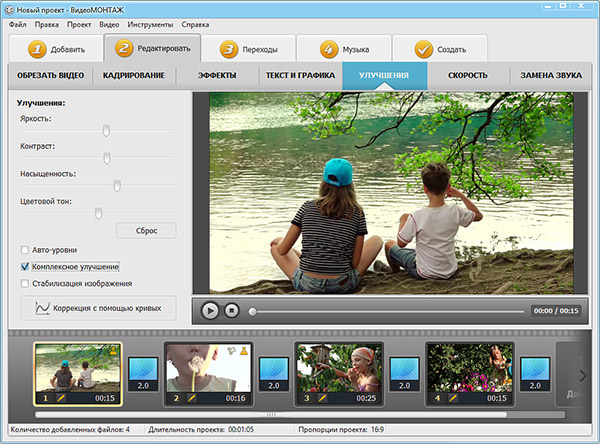Go to the Создать step tab

pos(440,49)
